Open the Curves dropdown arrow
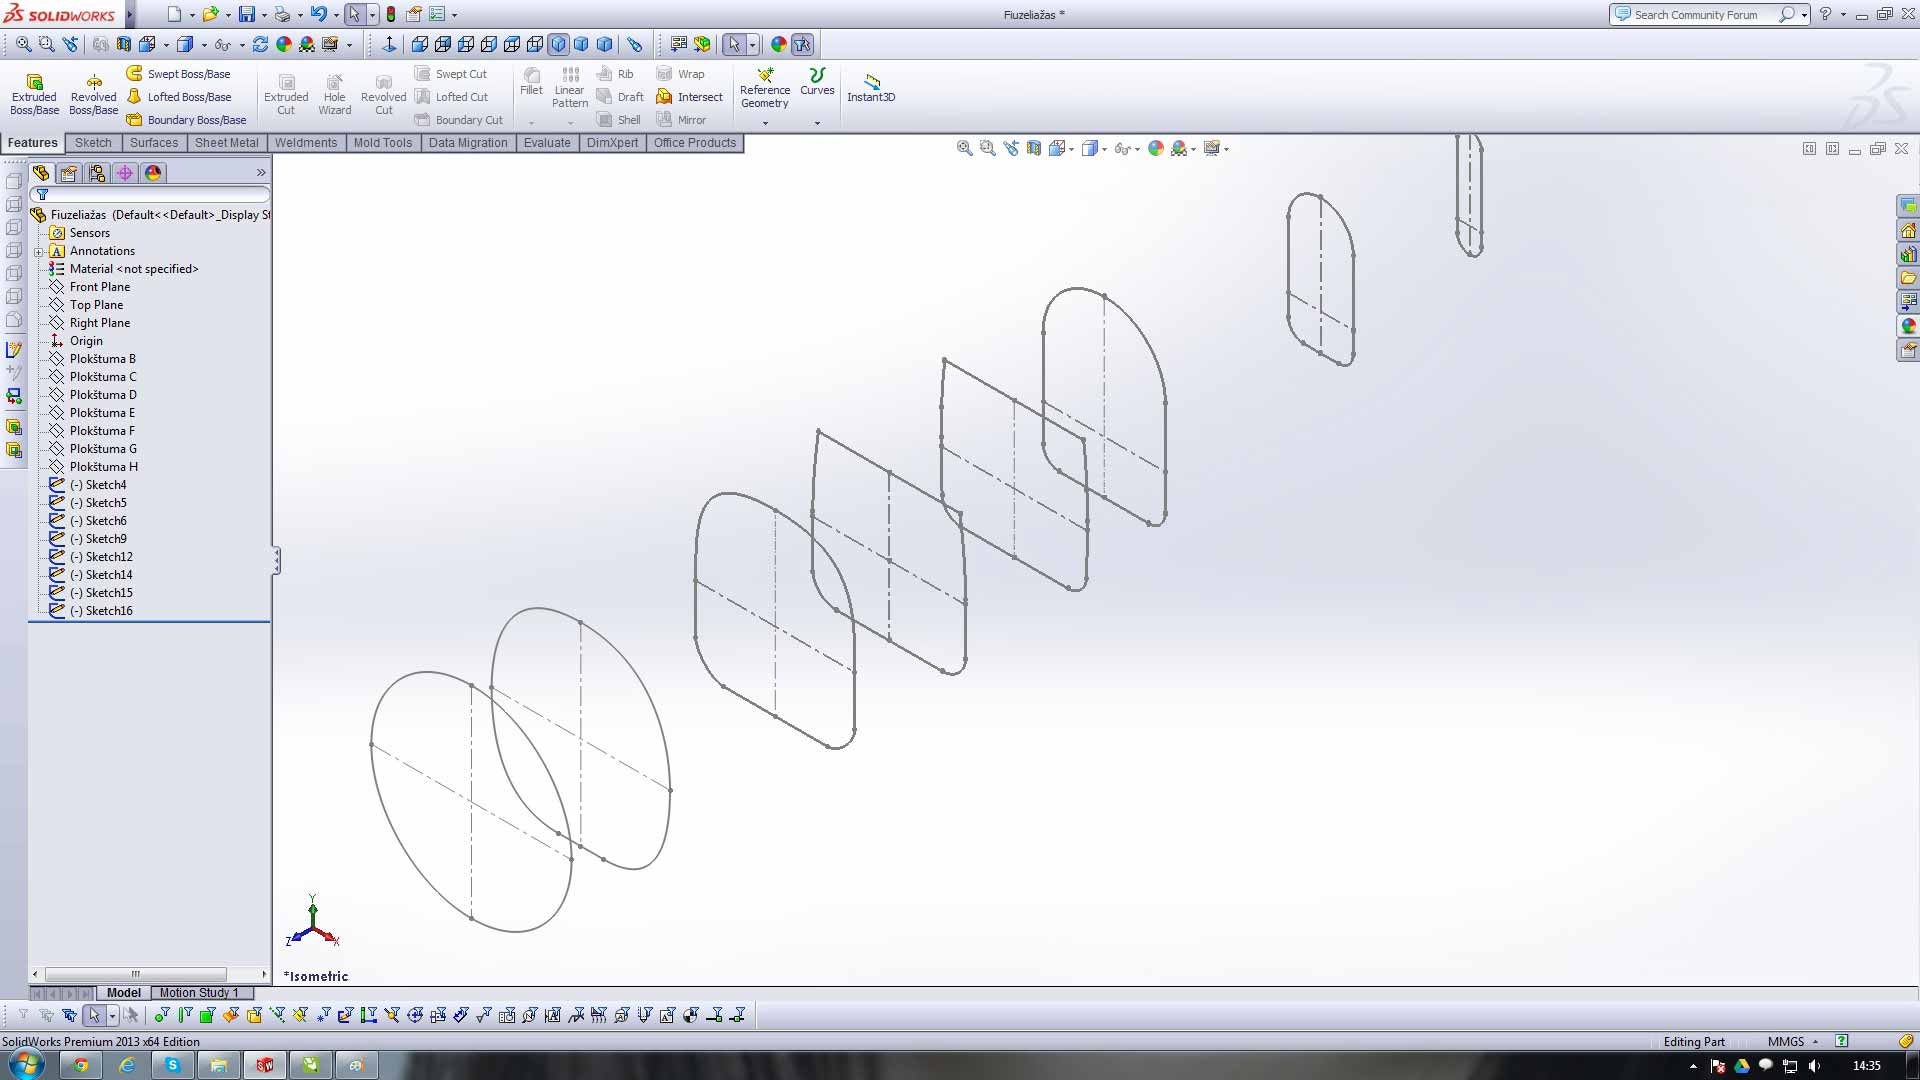The height and width of the screenshot is (1080, 1920). tap(817, 124)
